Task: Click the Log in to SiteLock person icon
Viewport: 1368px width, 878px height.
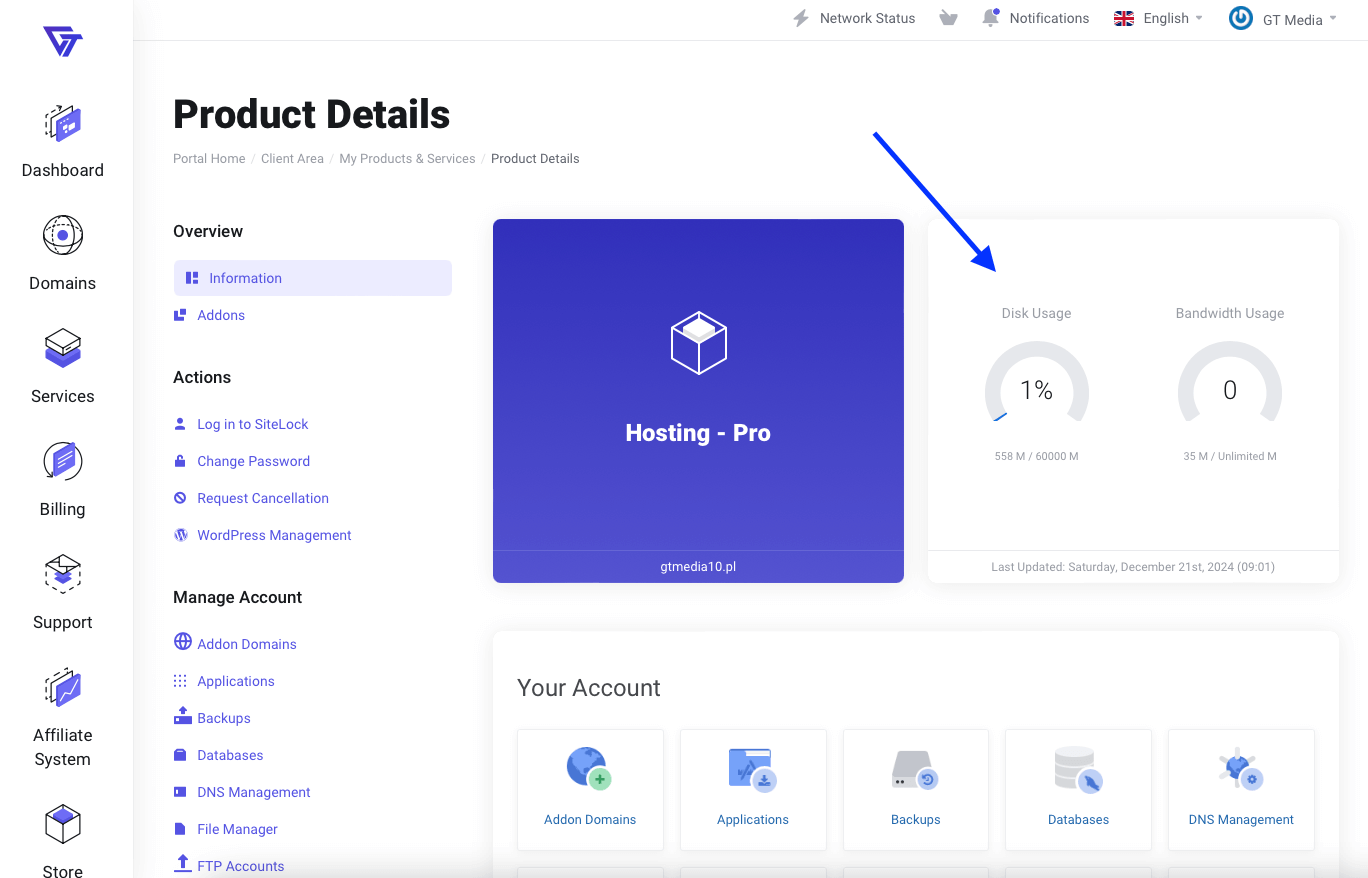Action: pos(180,424)
